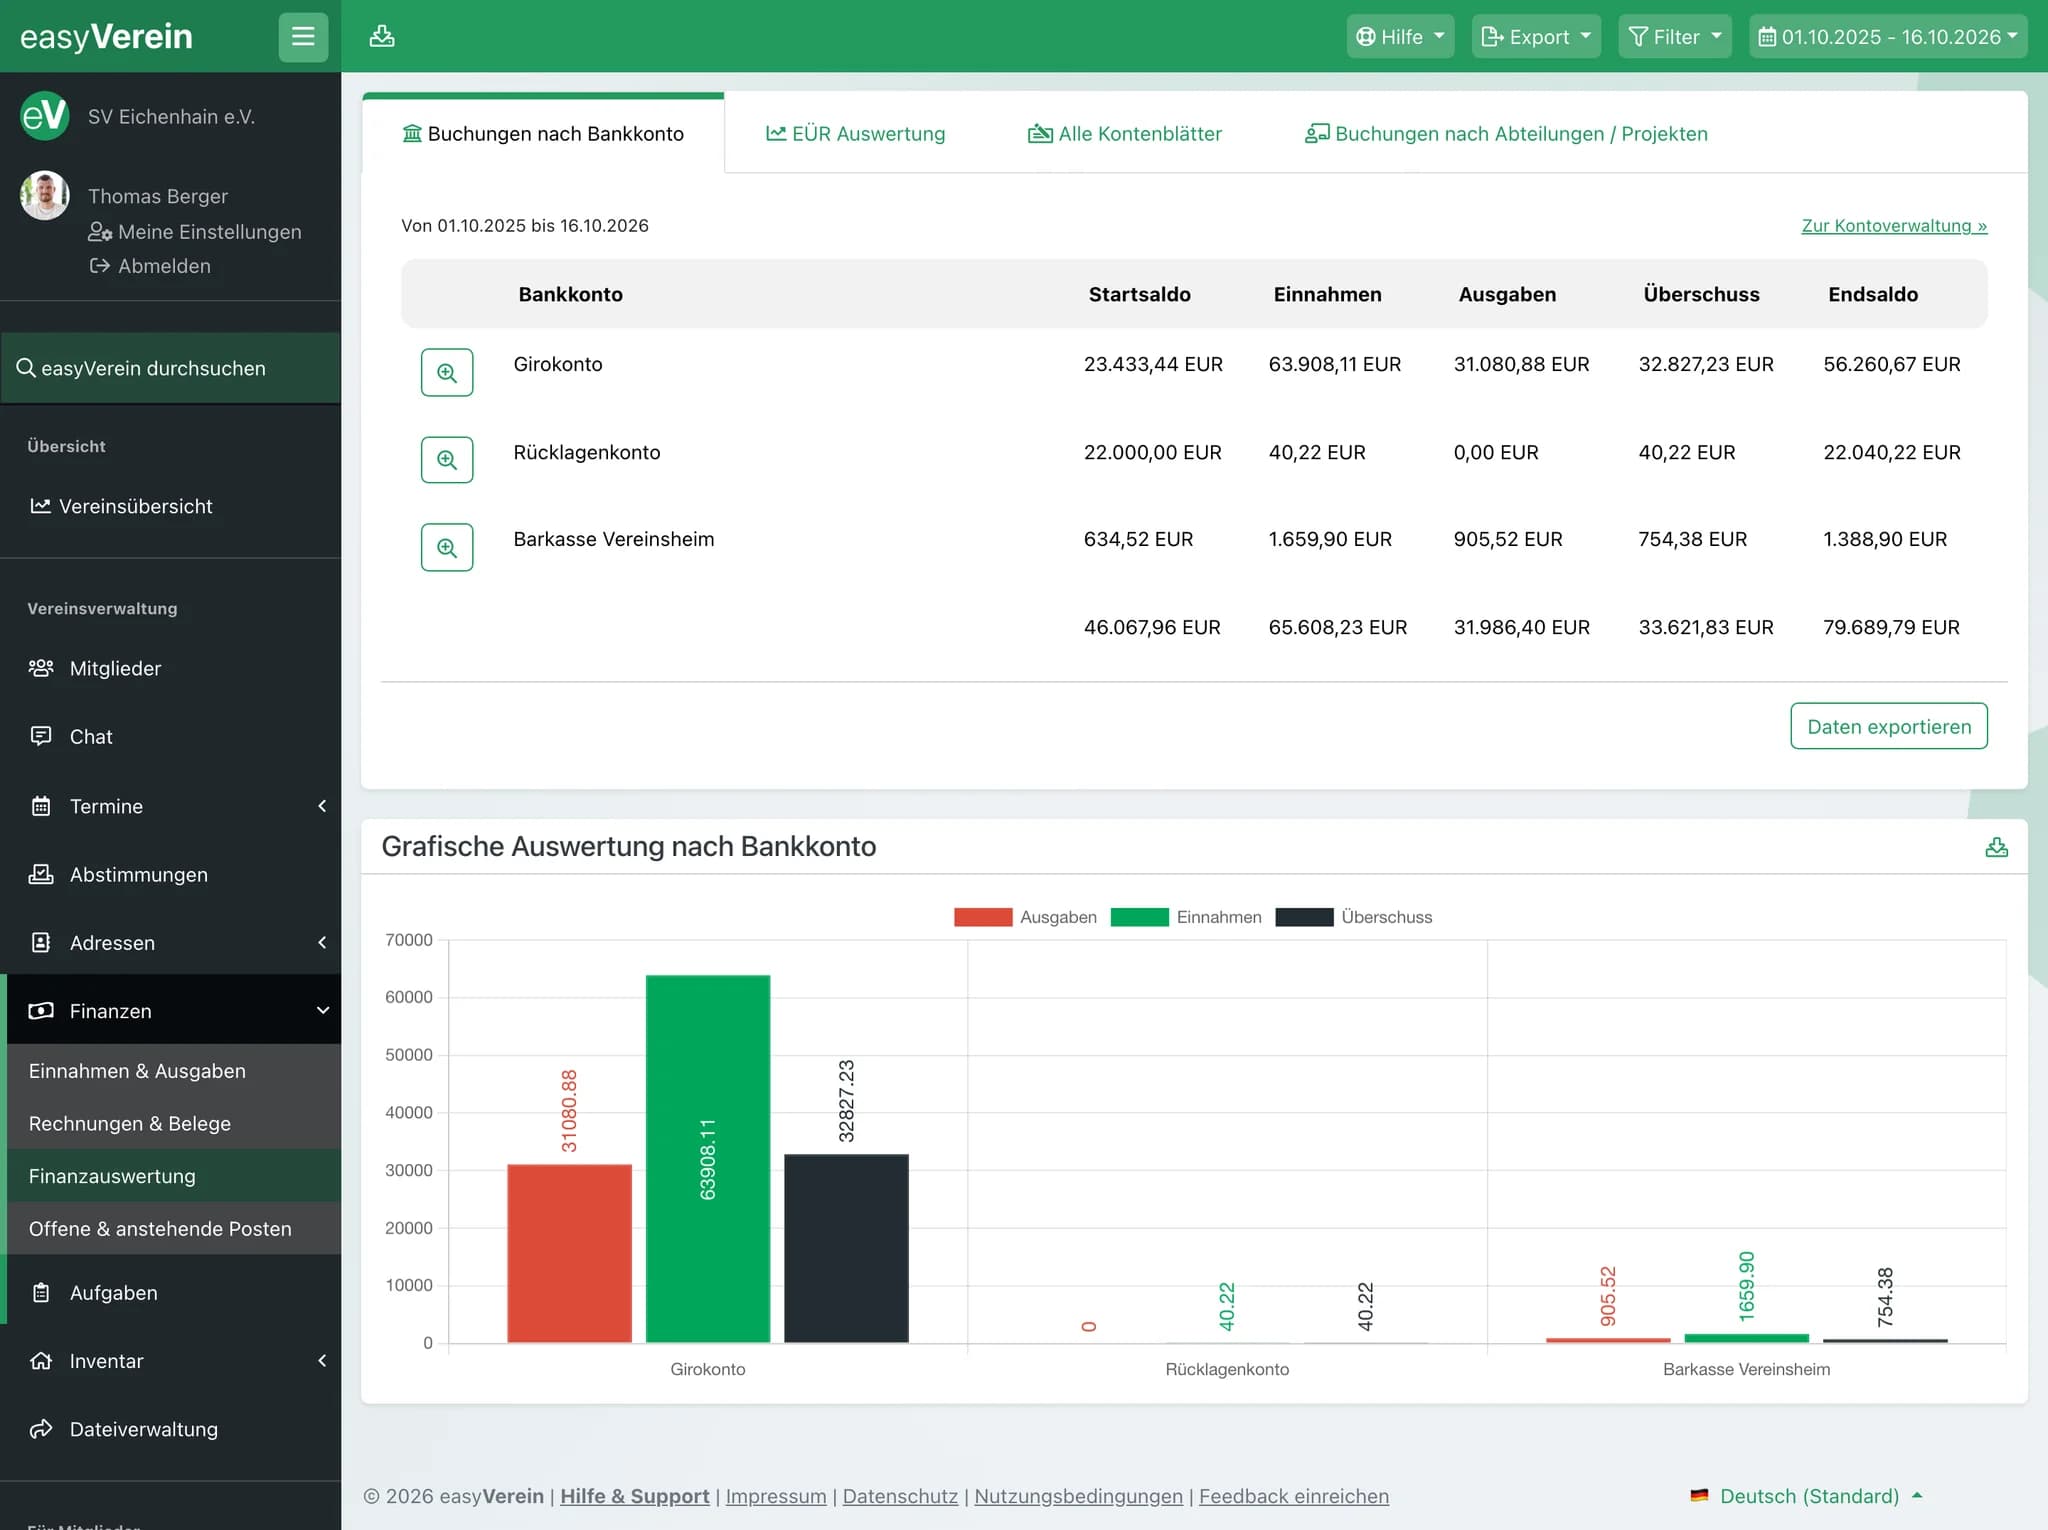Click the eV club logo icon
This screenshot has width=2048, height=1530.
coord(45,116)
